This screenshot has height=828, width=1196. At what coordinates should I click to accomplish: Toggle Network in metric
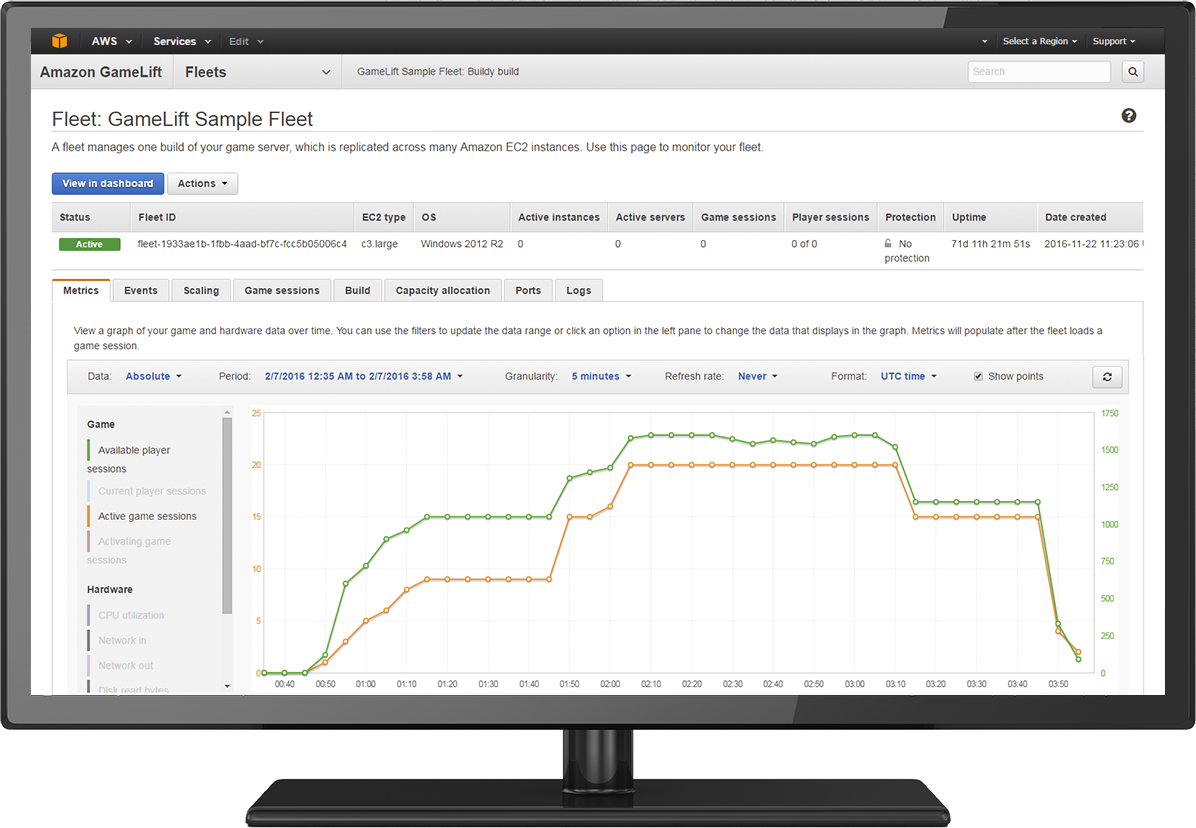117,640
